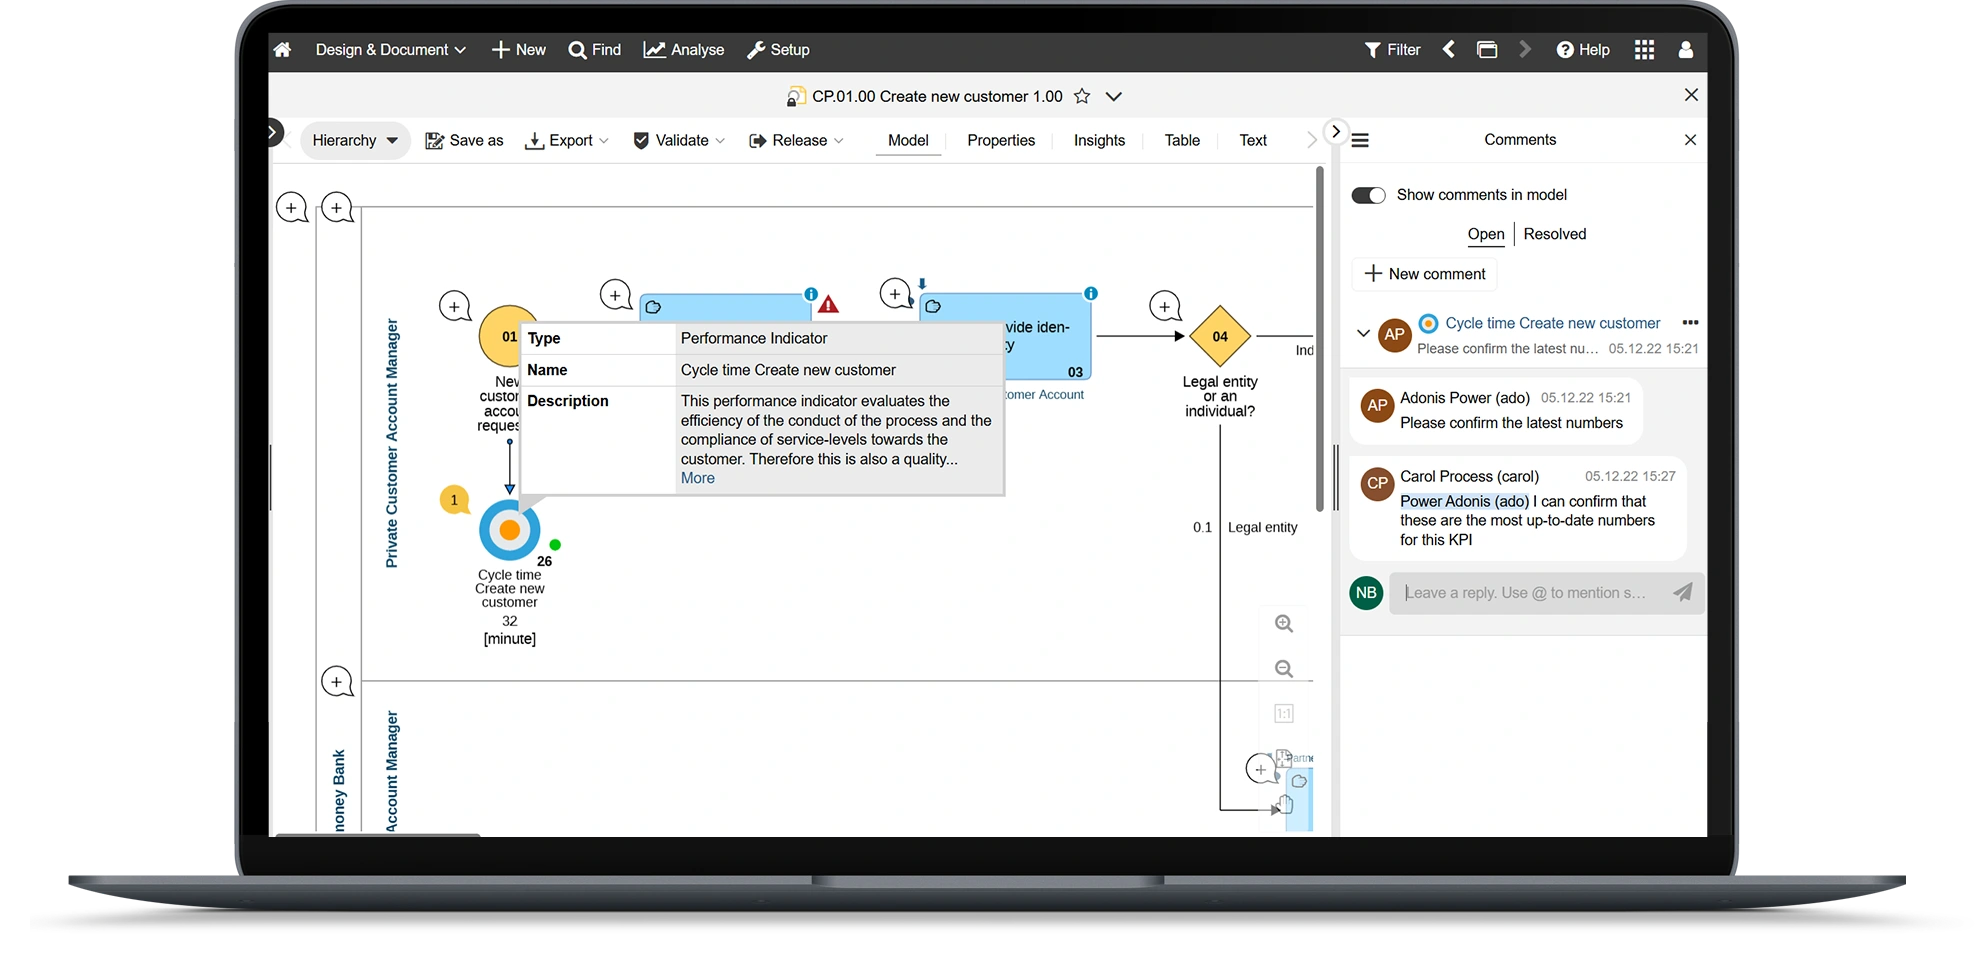The image size is (1975, 967).
Task: Open the apps grid icon
Action: 1644,50
